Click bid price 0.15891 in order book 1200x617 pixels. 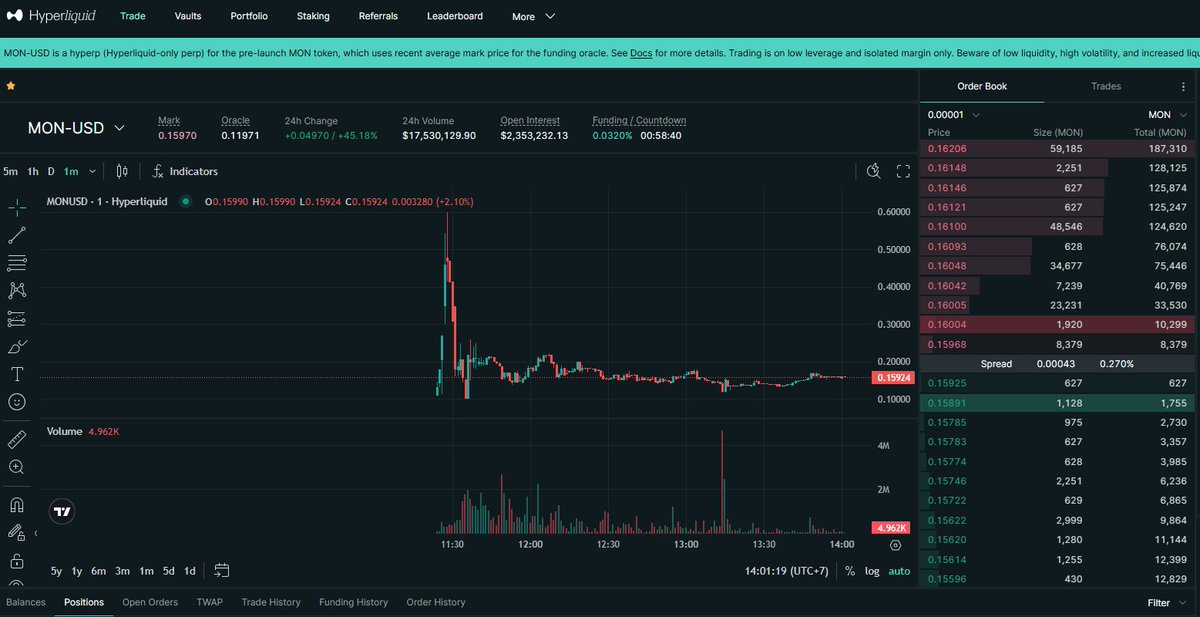pyautogui.click(x=946, y=403)
